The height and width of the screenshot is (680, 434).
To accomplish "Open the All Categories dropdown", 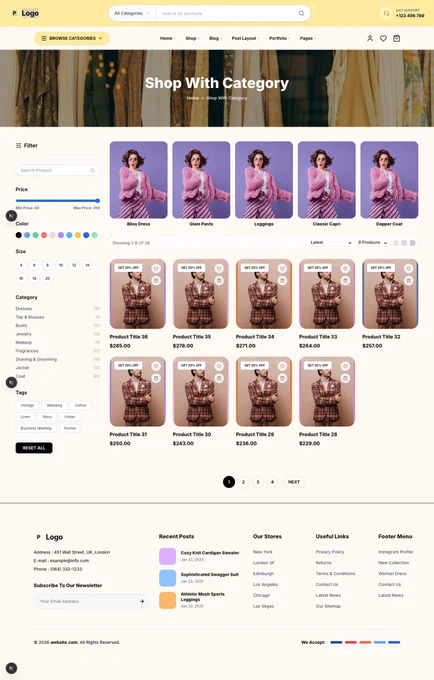I will 132,13.
